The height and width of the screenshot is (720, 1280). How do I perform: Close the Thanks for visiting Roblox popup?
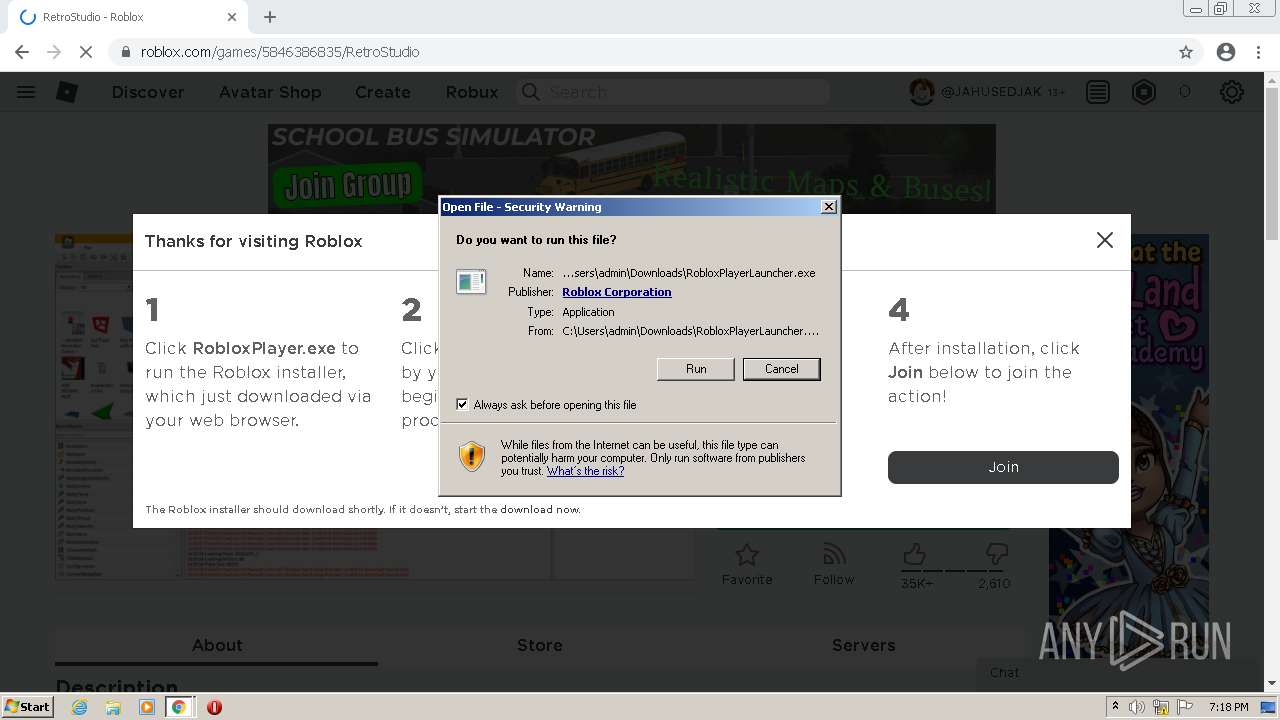point(1104,240)
